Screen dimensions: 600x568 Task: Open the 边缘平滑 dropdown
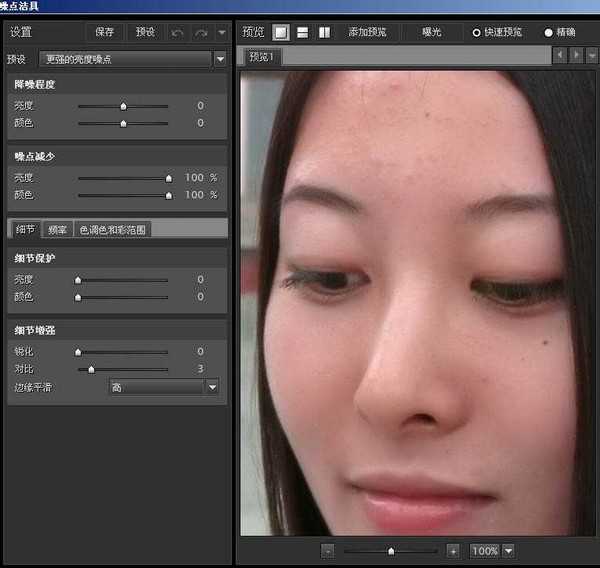pyautogui.click(x=211, y=387)
